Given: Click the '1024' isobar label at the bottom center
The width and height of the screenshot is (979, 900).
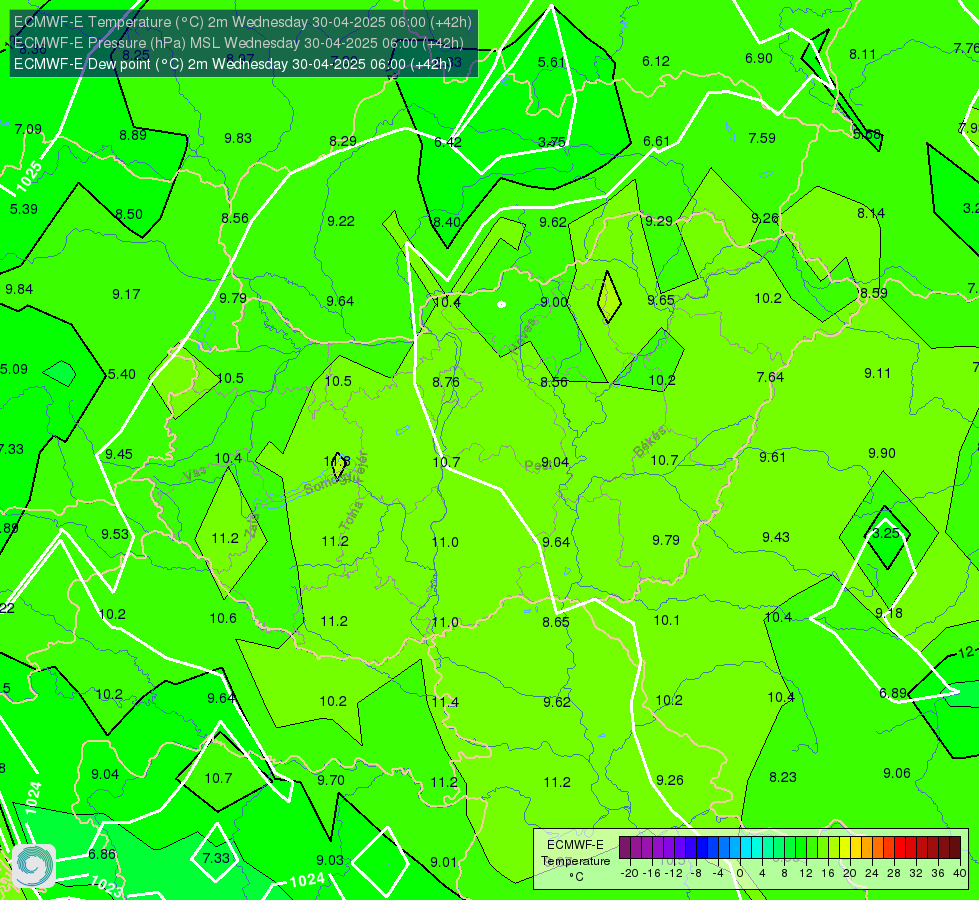Looking at the screenshot, I should (x=307, y=880).
